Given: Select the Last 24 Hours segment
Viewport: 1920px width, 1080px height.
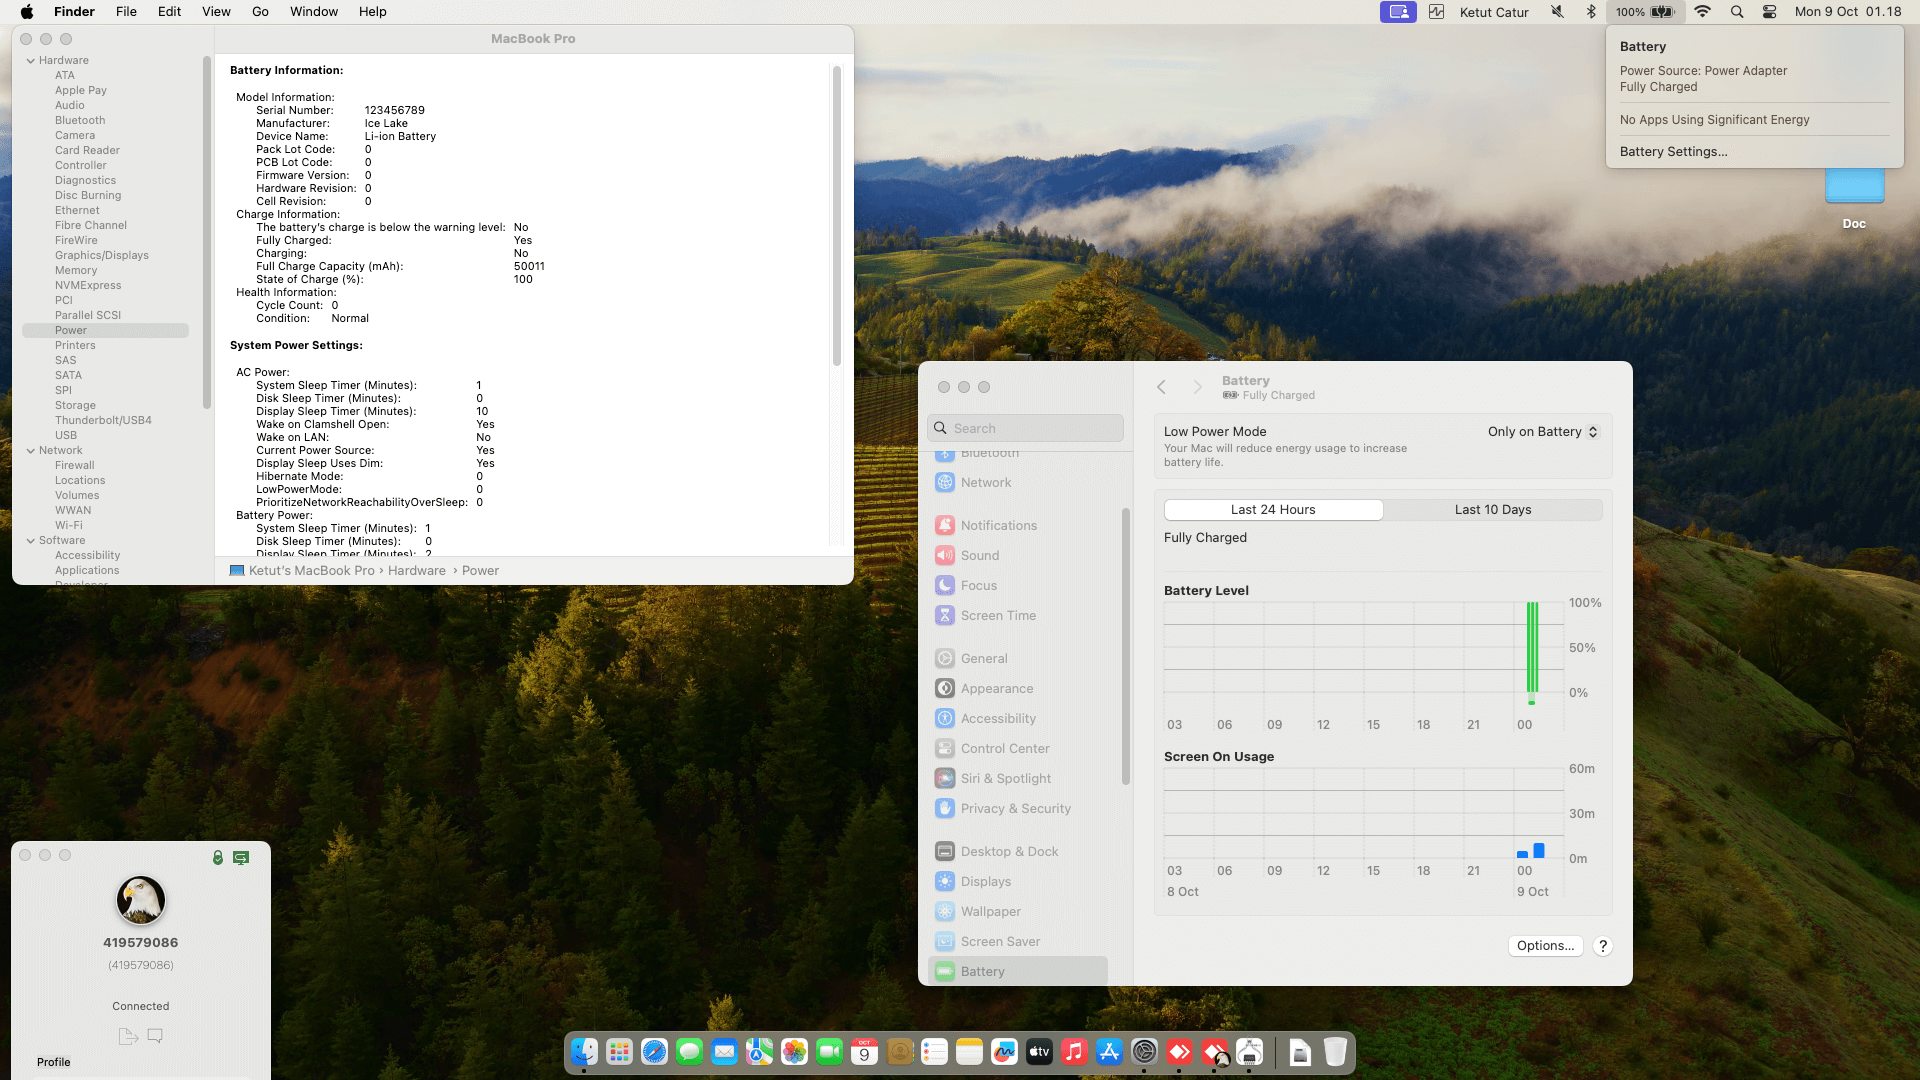Looking at the screenshot, I should pos(1273,510).
